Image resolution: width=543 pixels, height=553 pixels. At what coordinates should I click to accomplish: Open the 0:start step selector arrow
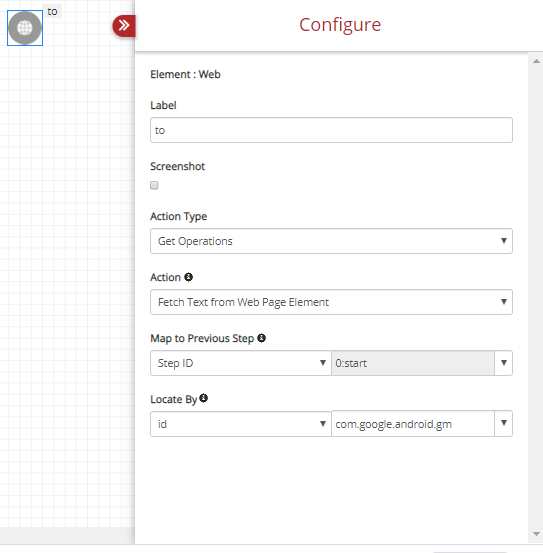pos(504,363)
